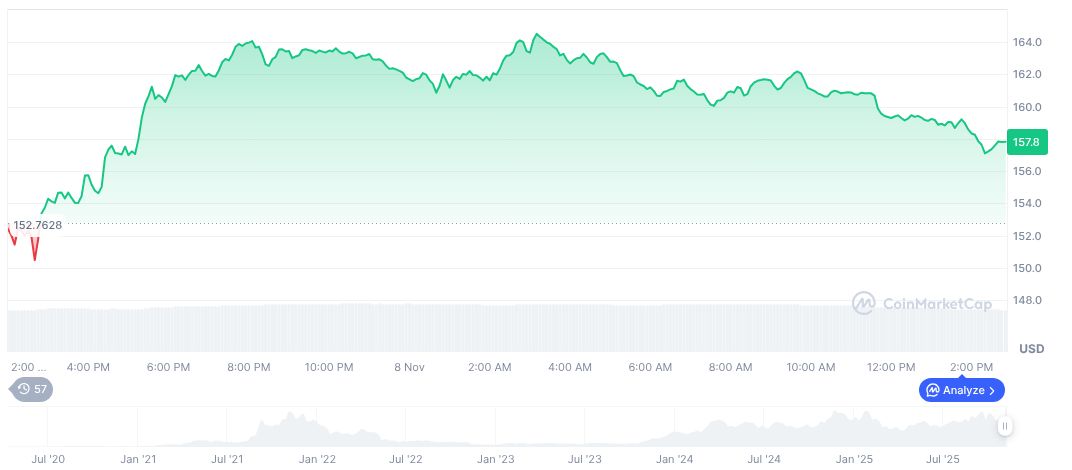Click the 12:00 PM time axis label
The width and height of the screenshot is (1072, 470).
tap(890, 367)
